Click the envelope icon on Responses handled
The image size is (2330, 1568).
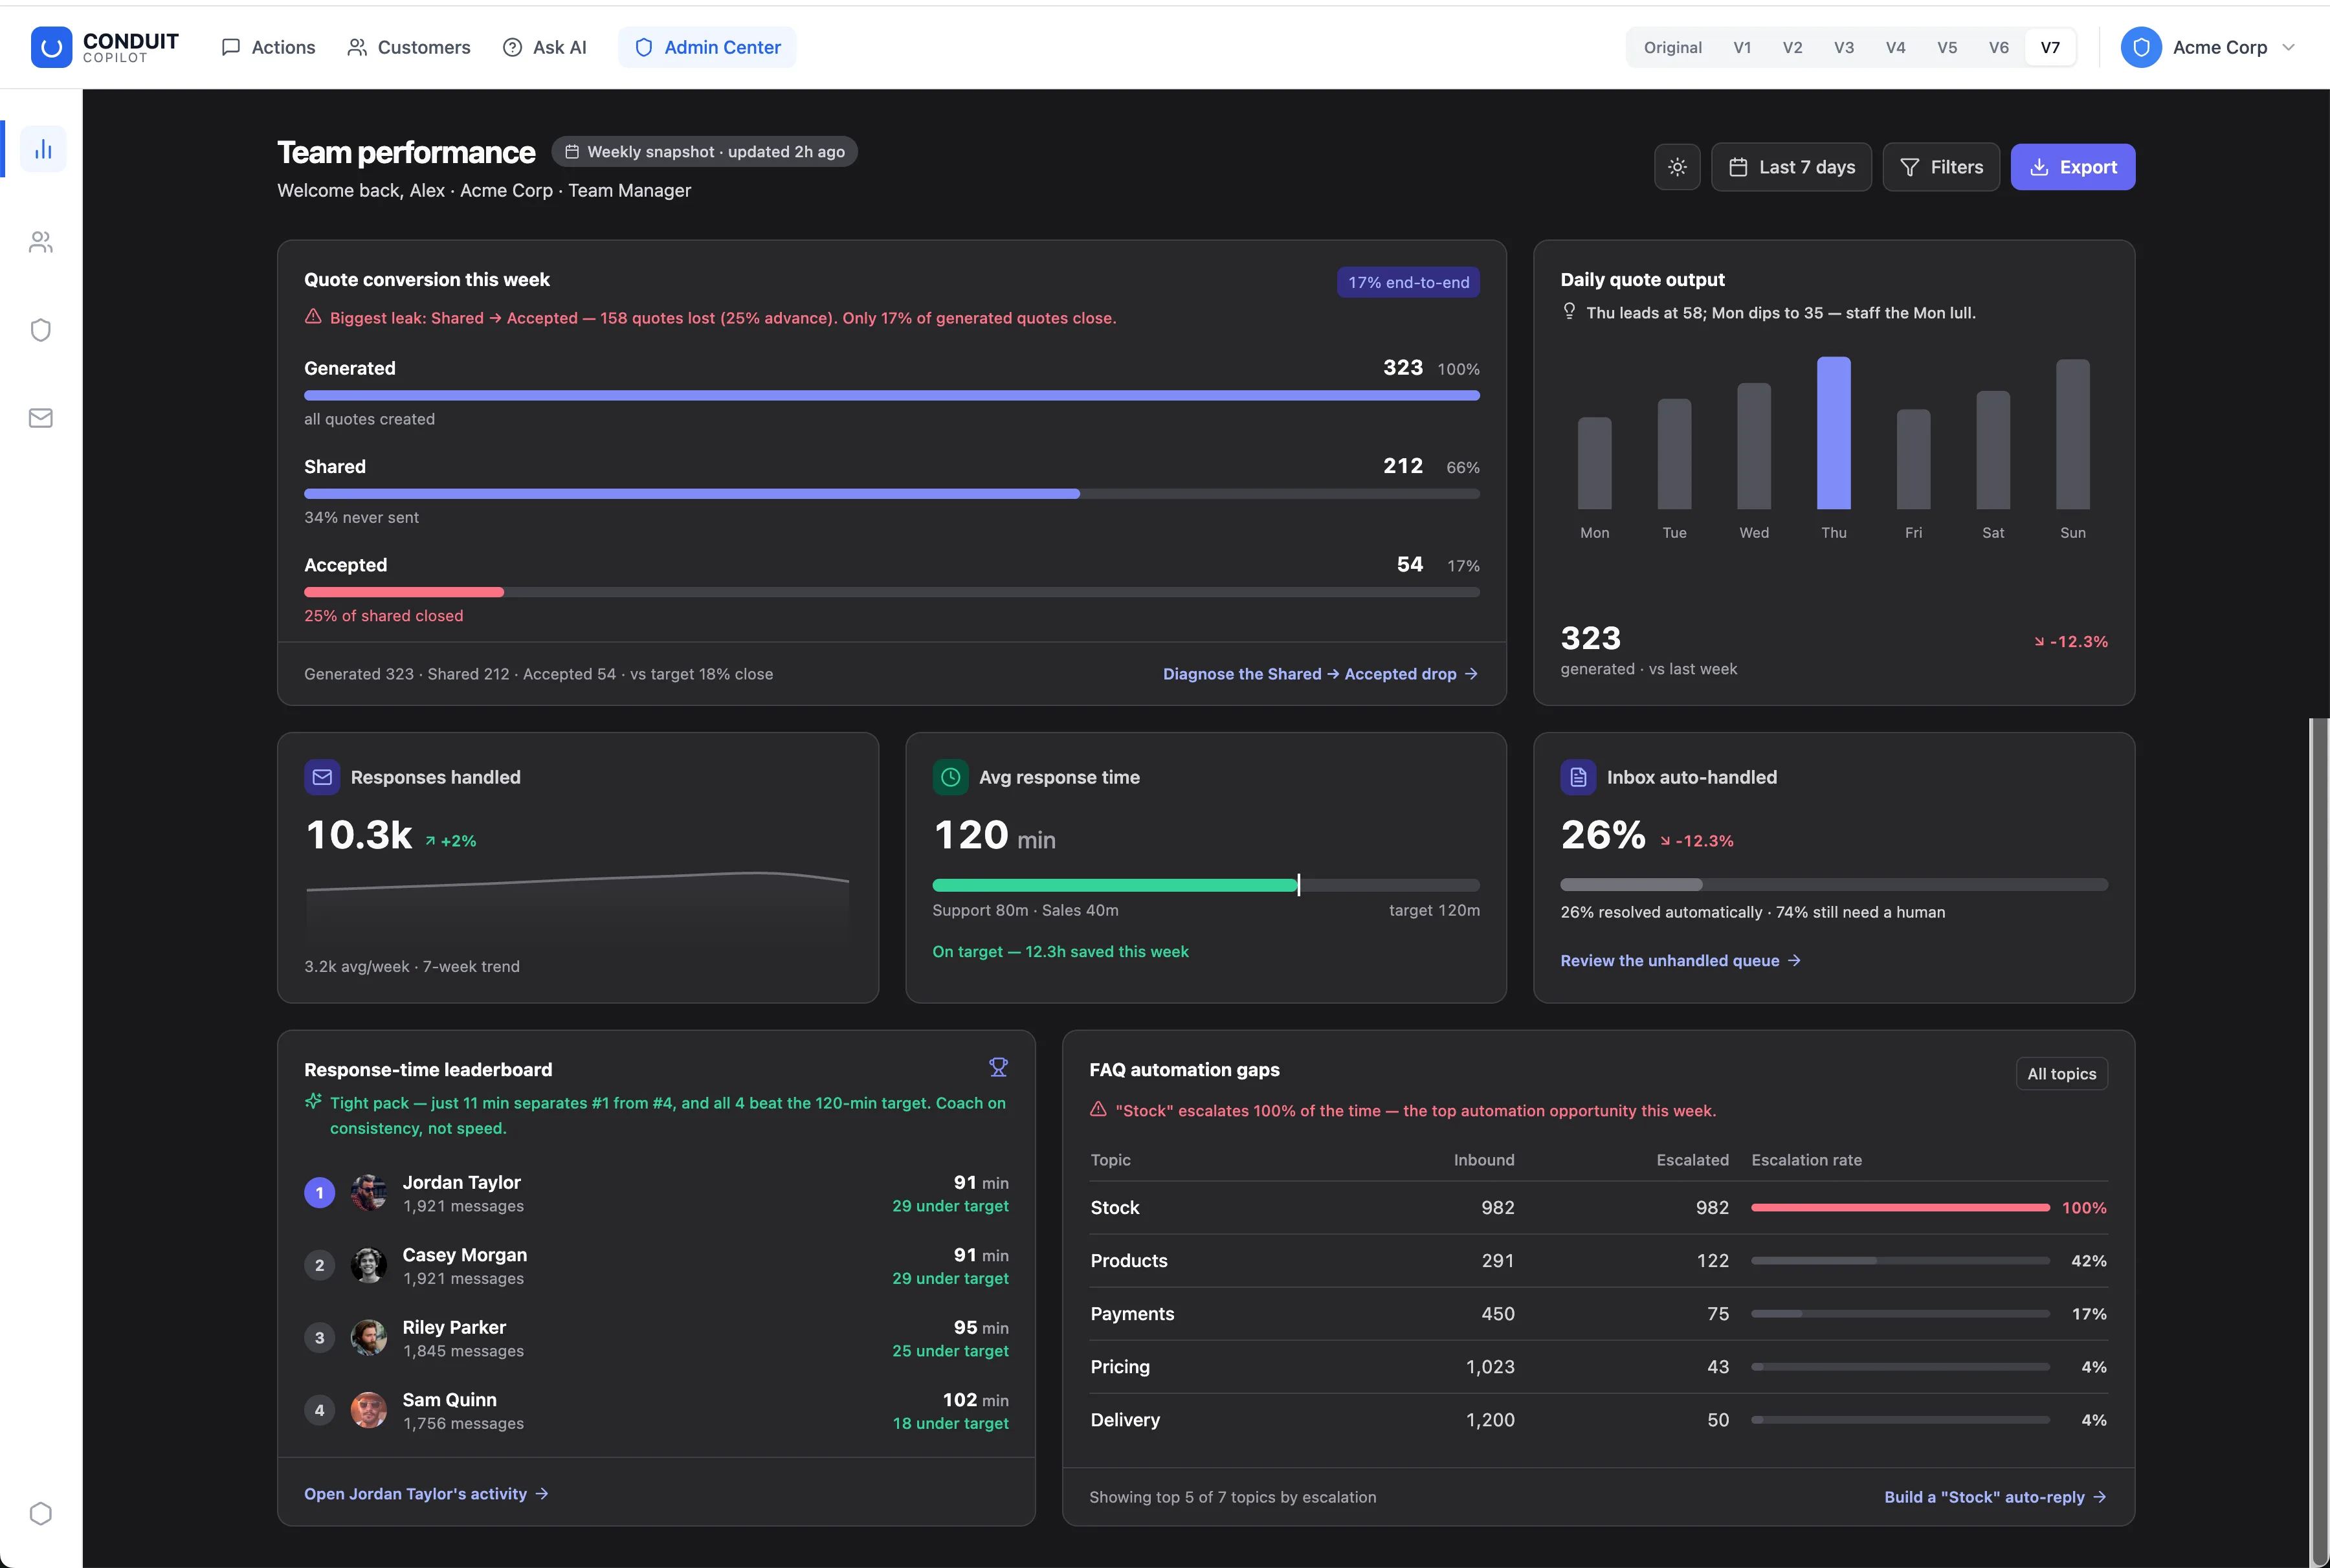coord(322,777)
